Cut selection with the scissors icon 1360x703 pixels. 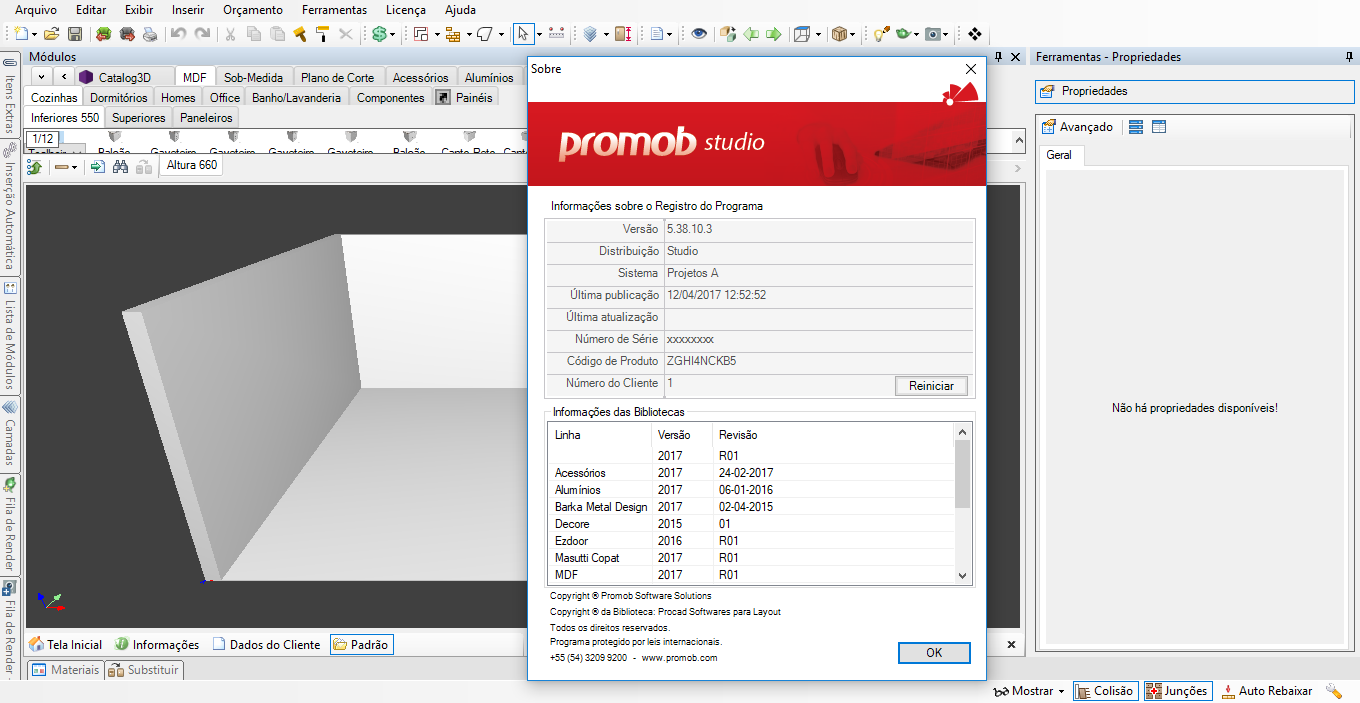[230, 34]
